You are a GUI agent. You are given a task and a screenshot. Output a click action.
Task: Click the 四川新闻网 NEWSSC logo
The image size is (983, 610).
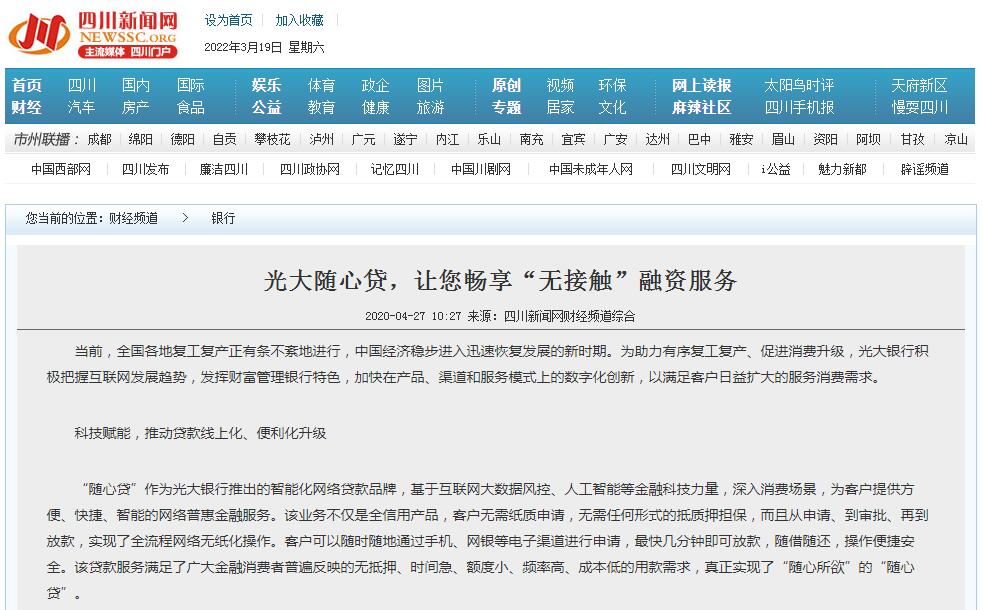[x=93, y=34]
